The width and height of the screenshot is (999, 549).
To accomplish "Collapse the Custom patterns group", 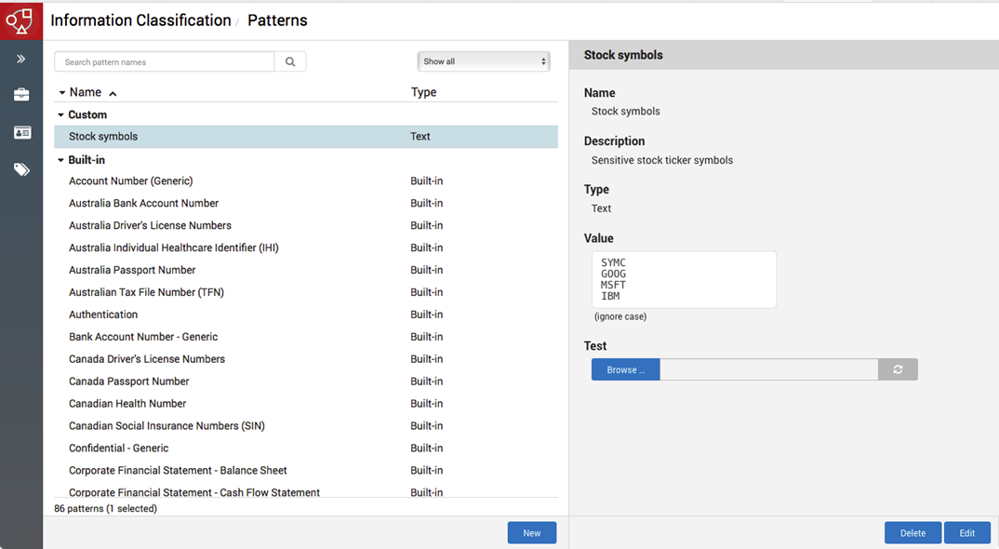I will point(61,115).
